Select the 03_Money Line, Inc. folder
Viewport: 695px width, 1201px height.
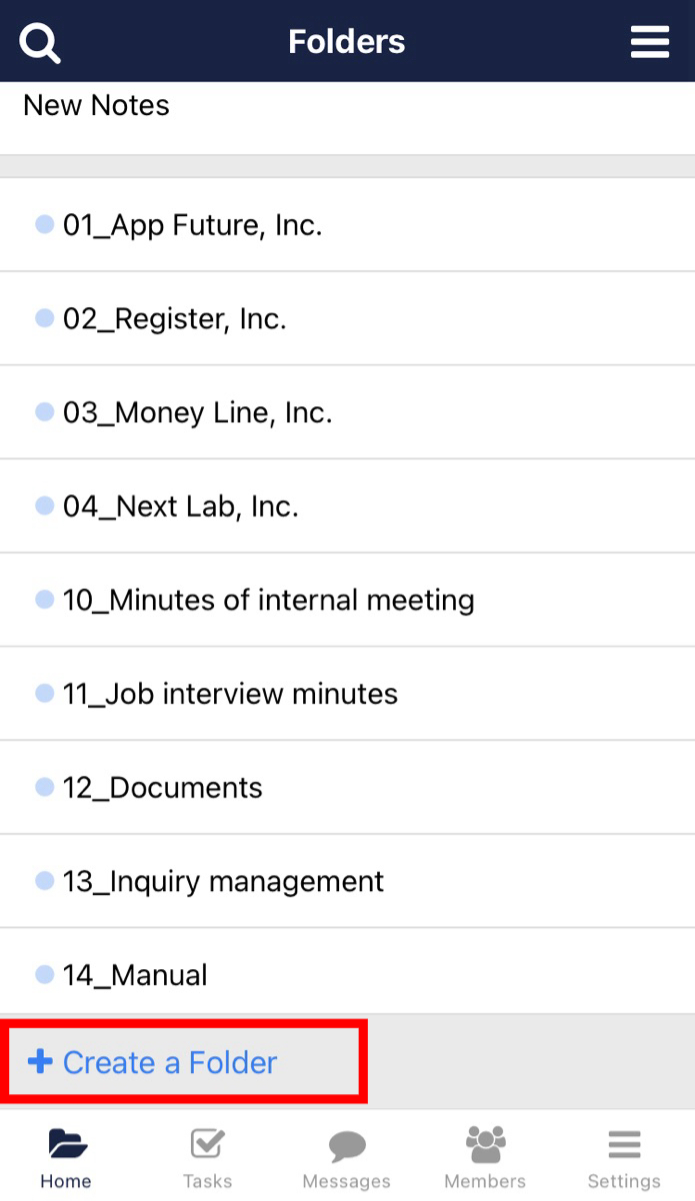point(197,413)
